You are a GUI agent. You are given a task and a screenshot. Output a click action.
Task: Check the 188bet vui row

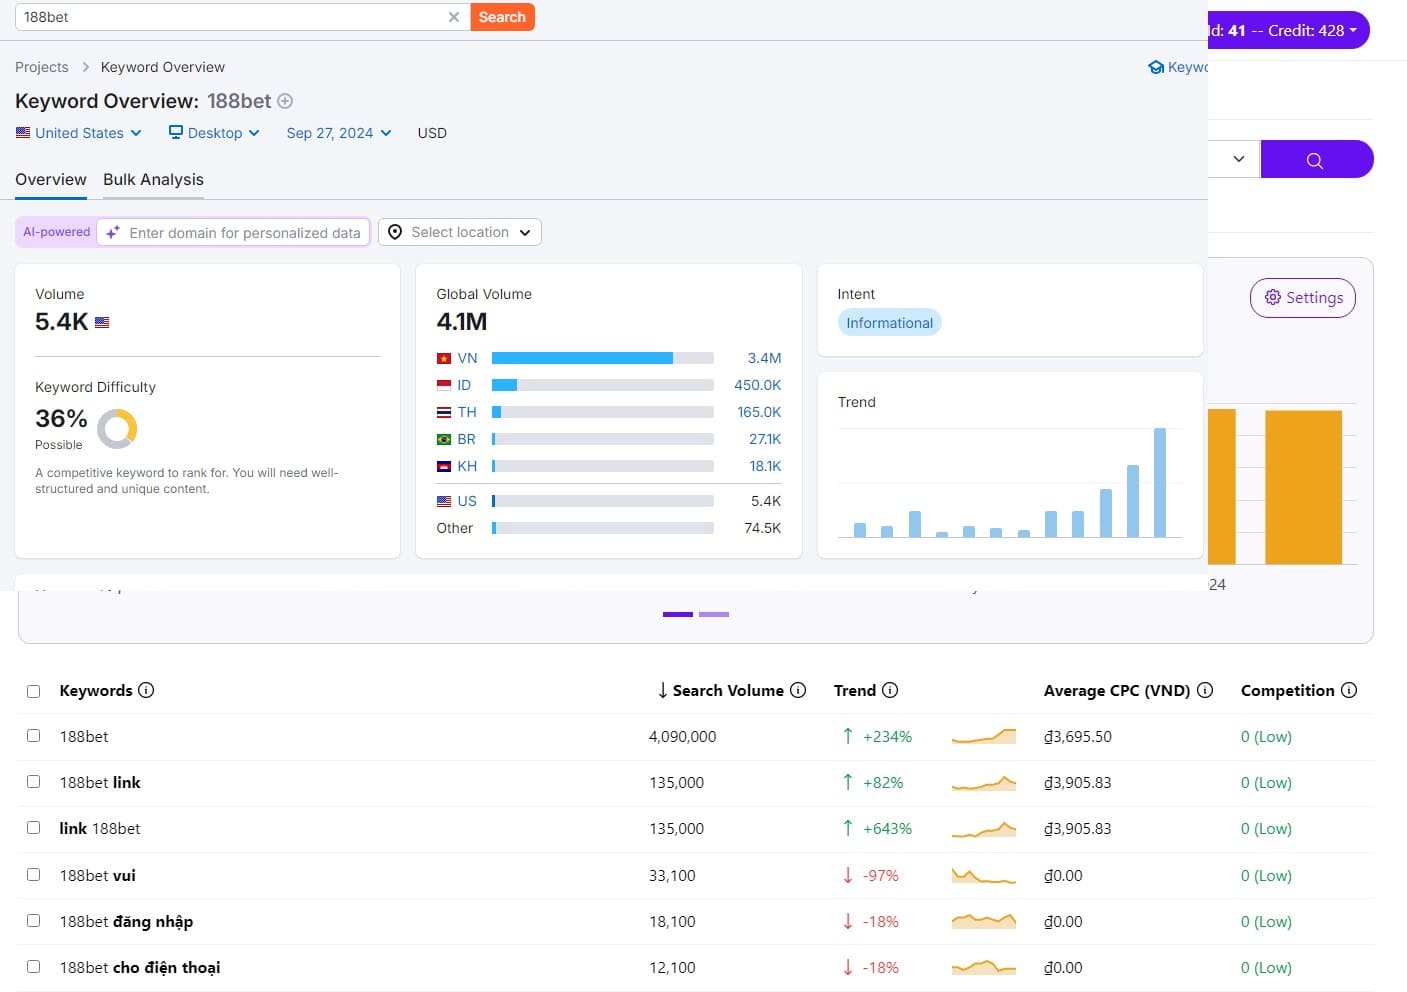pyautogui.click(x=33, y=874)
